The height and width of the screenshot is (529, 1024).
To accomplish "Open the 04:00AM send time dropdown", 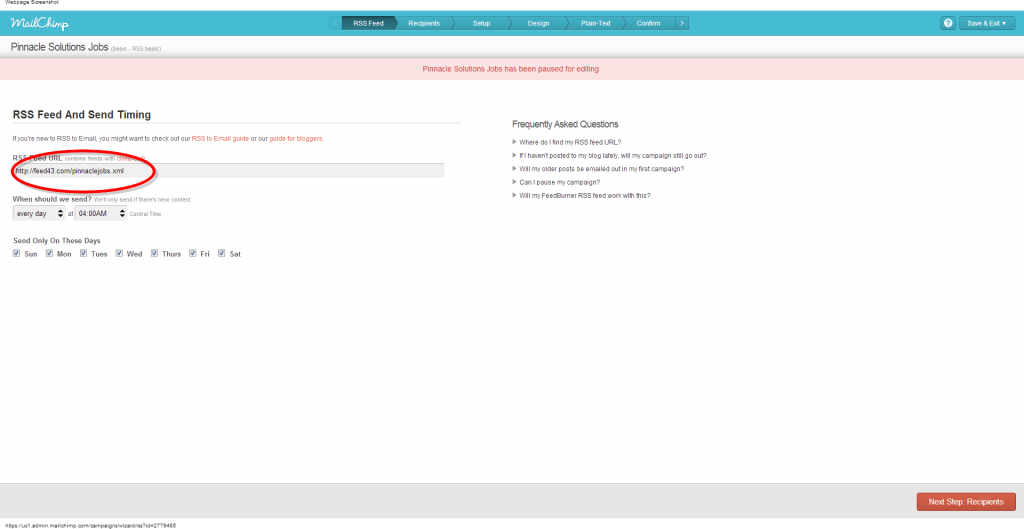I will coord(101,214).
